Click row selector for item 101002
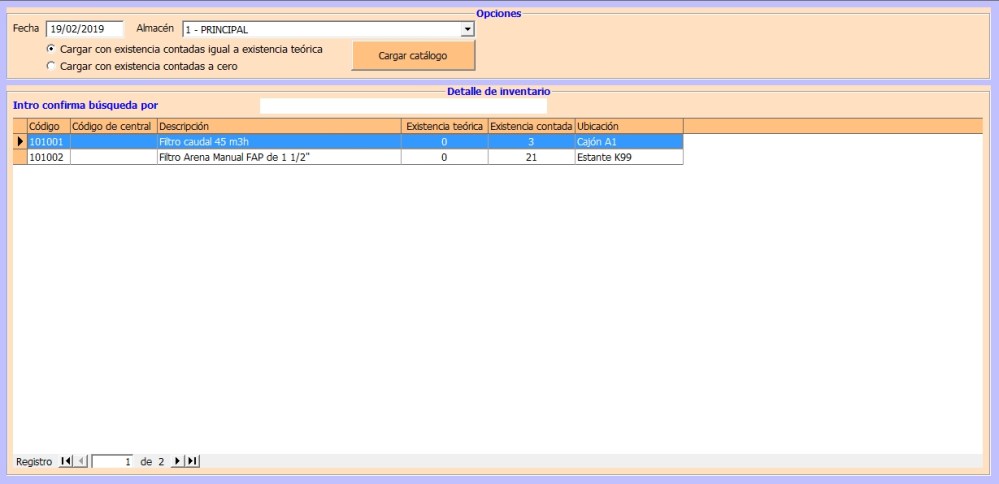Screen dimensions: 999x484 tap(19, 157)
